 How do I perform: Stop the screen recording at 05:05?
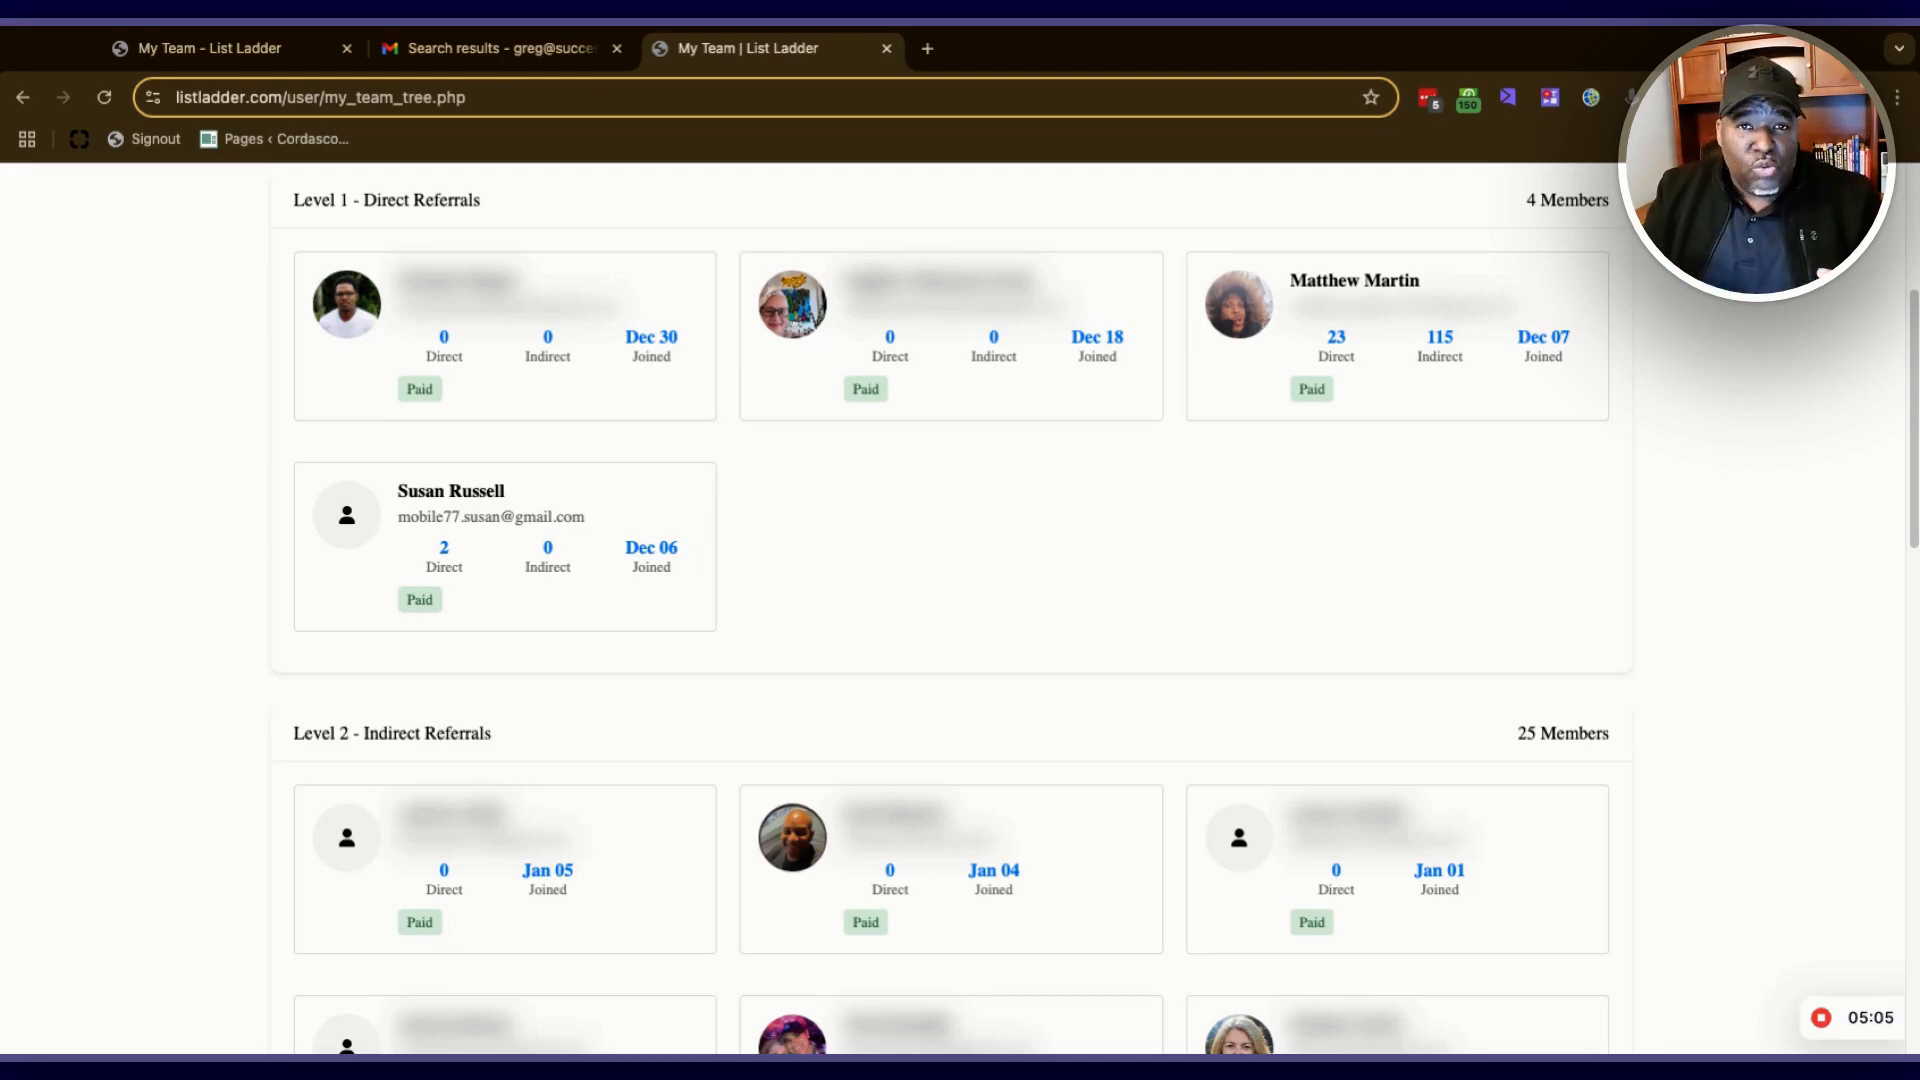pyautogui.click(x=1821, y=1017)
